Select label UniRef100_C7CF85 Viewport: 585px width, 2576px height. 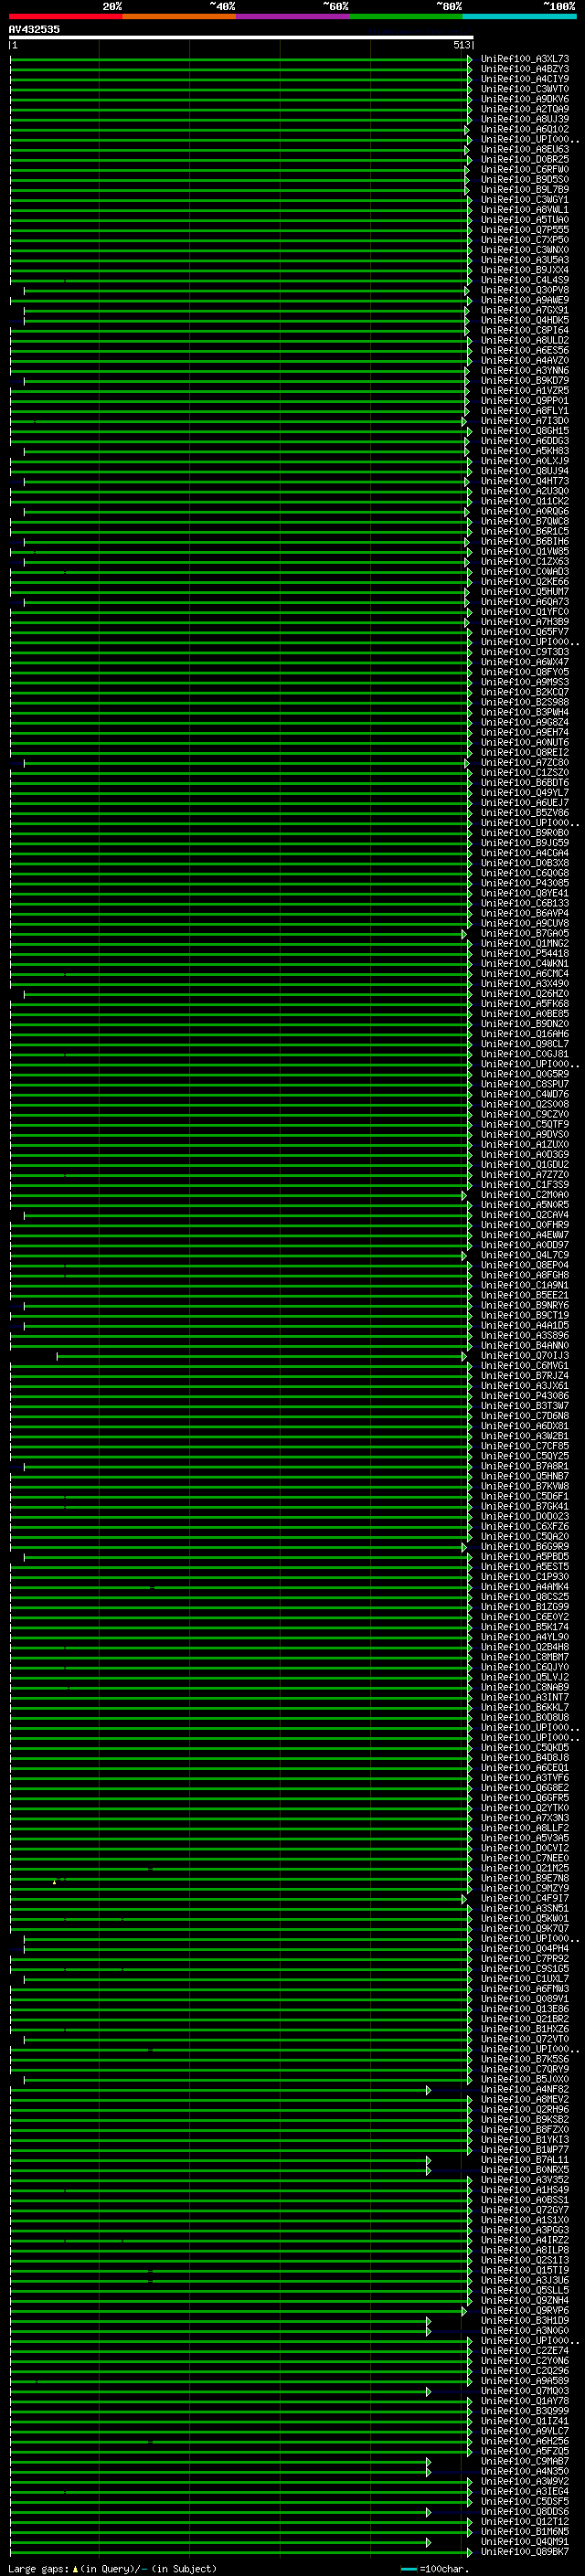pos(525,1446)
